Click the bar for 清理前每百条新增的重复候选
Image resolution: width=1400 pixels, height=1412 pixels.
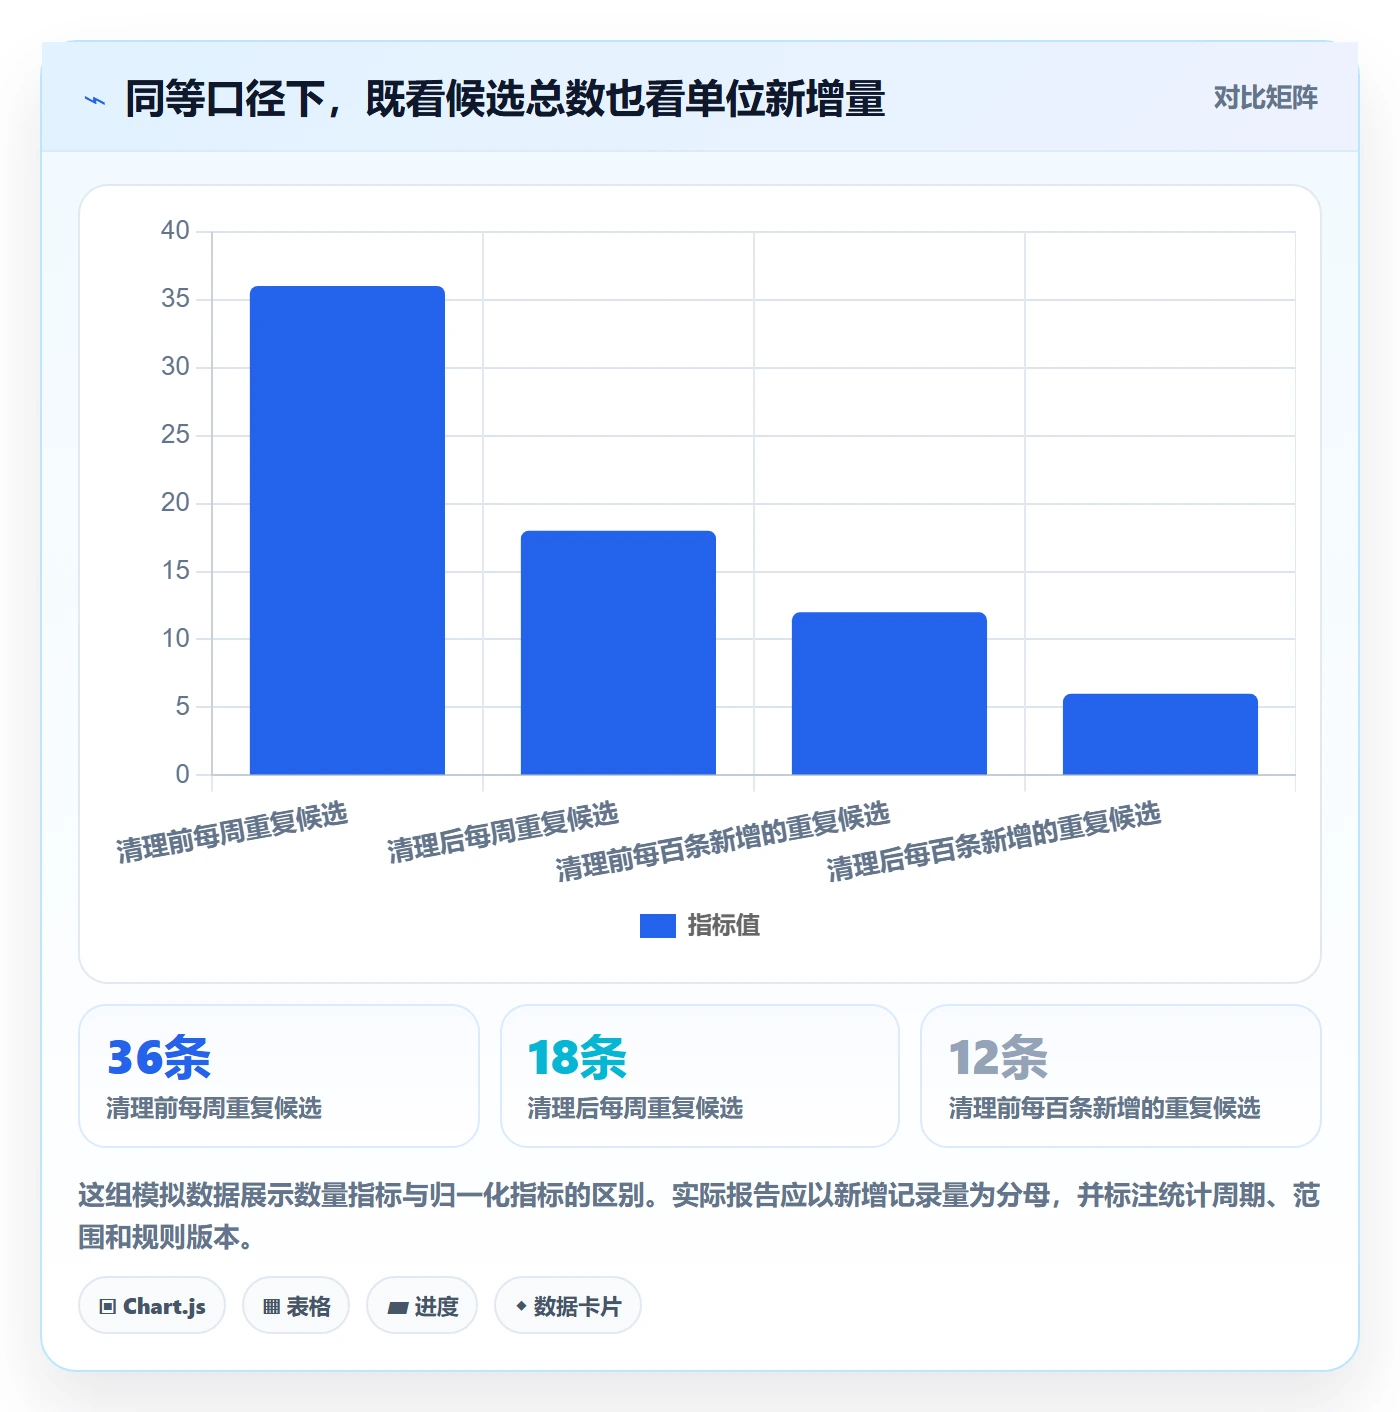pyautogui.click(x=889, y=693)
